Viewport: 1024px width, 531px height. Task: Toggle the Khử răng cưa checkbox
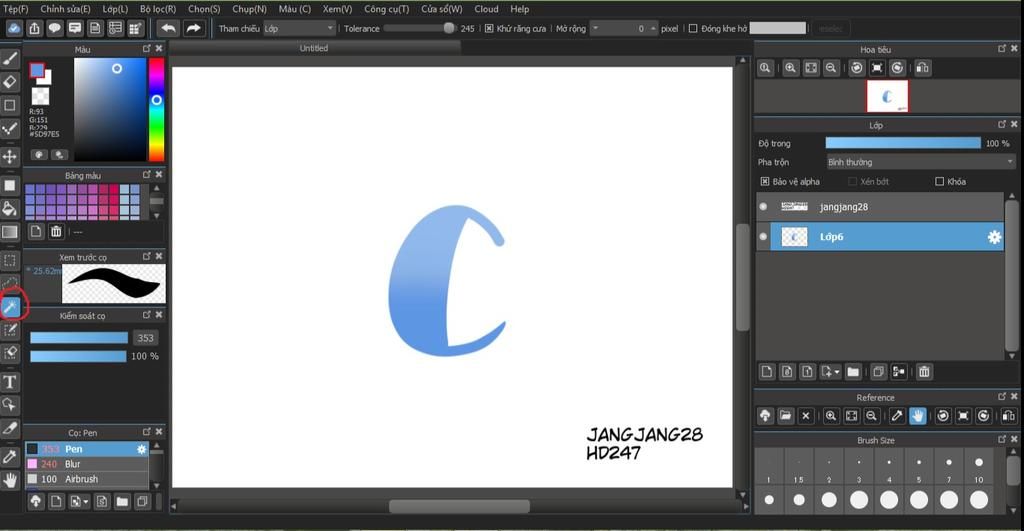pyautogui.click(x=489, y=29)
